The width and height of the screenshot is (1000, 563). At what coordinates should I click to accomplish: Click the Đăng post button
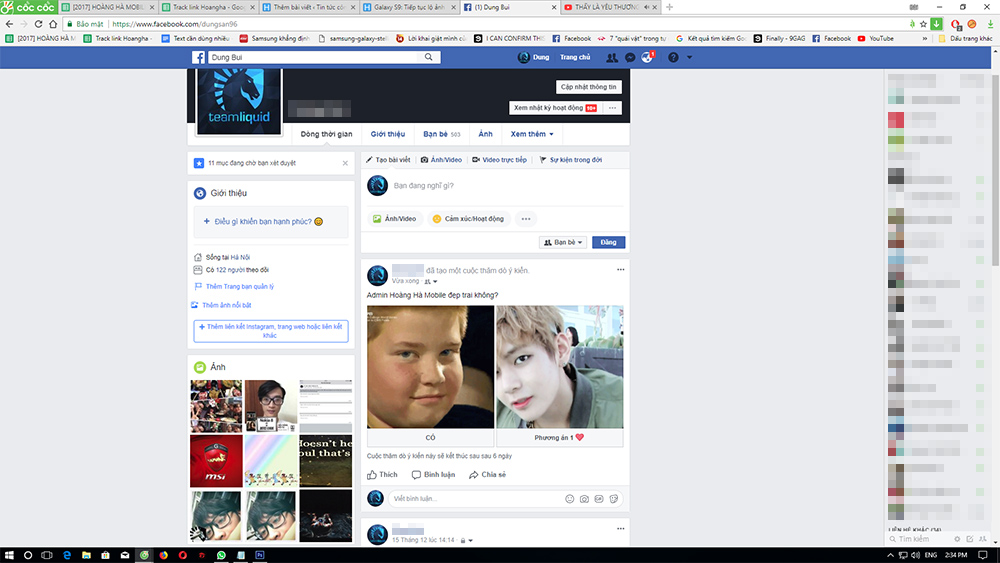coord(608,242)
